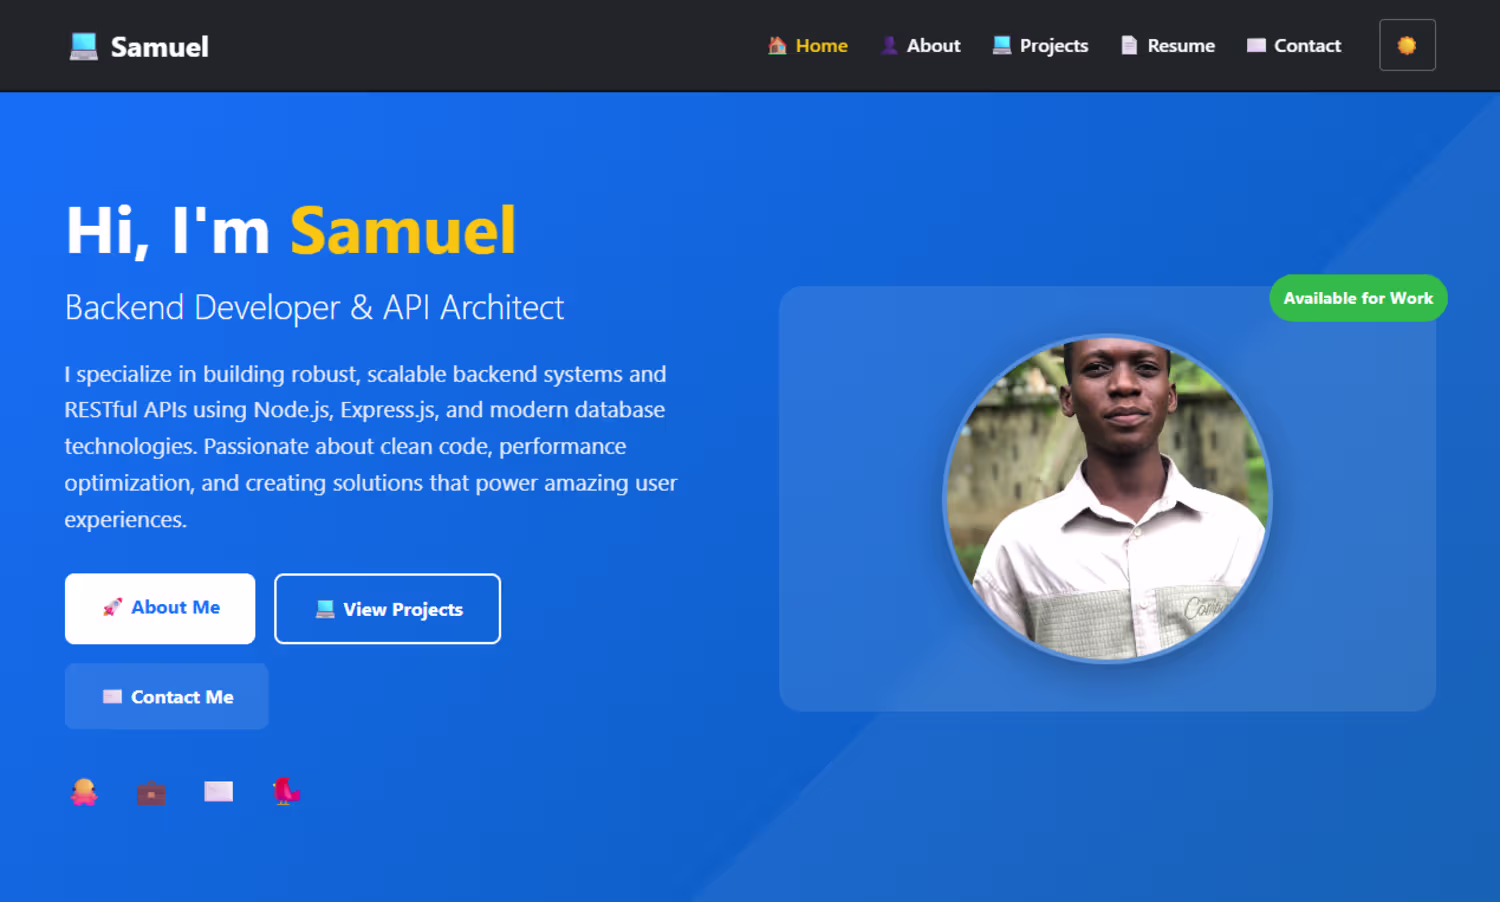Click the Samuel brand name in the navbar

point(160,47)
